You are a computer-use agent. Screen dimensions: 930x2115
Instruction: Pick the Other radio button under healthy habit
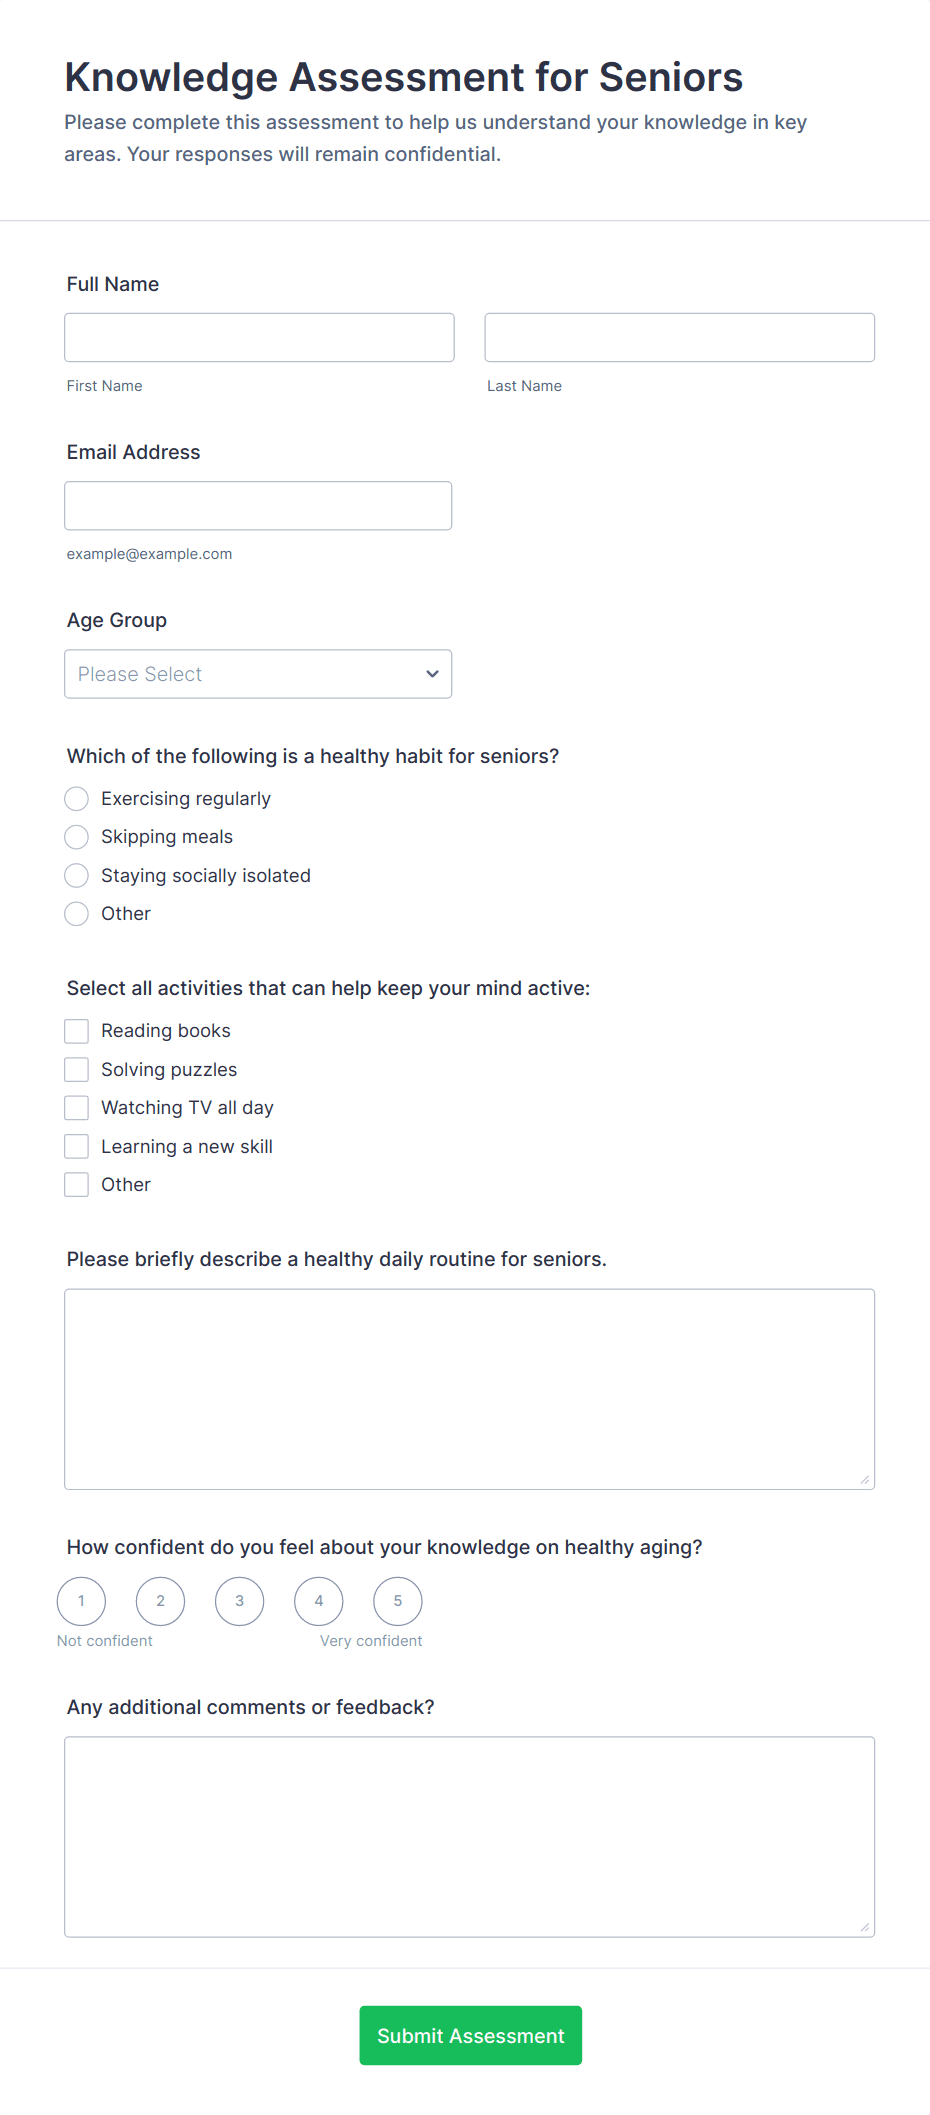pos(77,914)
